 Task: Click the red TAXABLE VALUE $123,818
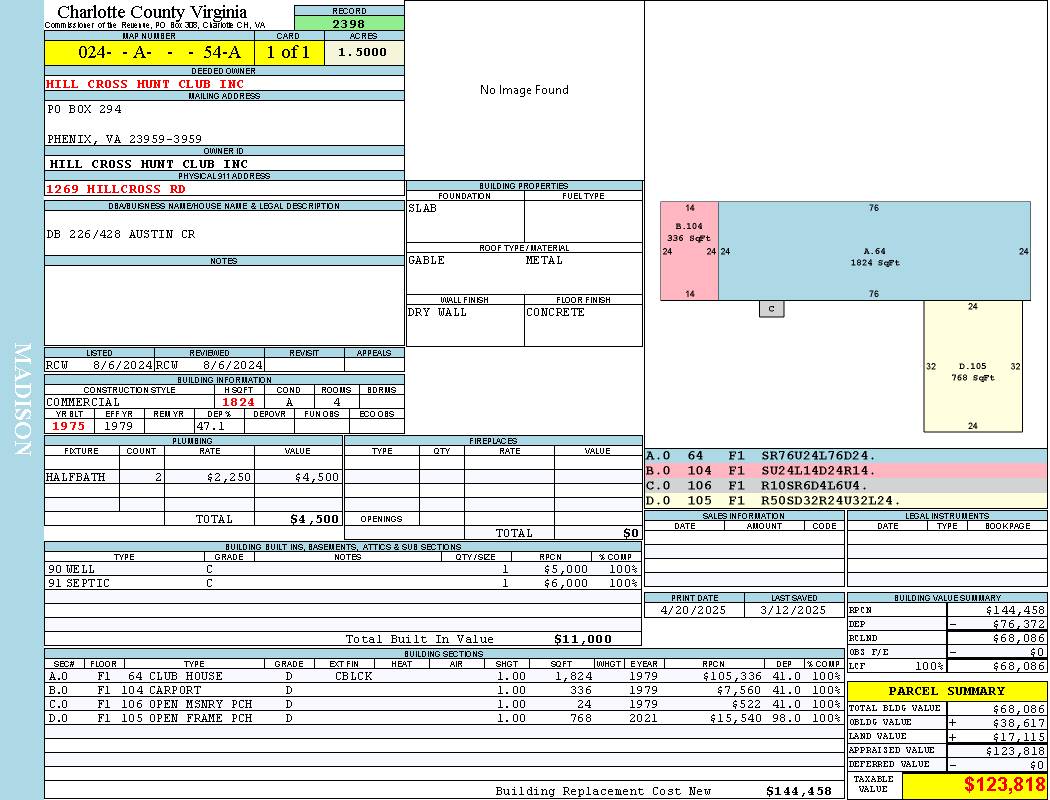[x=1004, y=785]
